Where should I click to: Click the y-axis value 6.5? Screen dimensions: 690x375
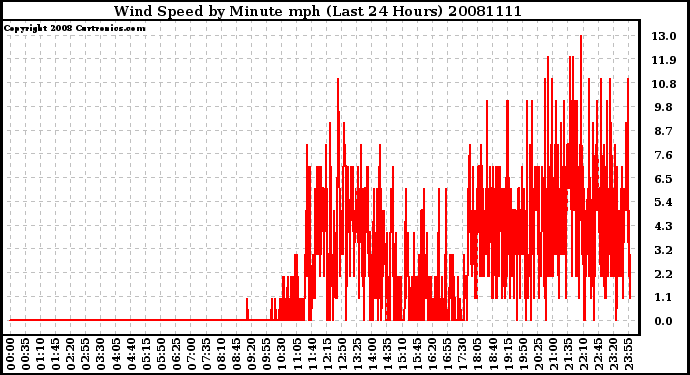664,179
